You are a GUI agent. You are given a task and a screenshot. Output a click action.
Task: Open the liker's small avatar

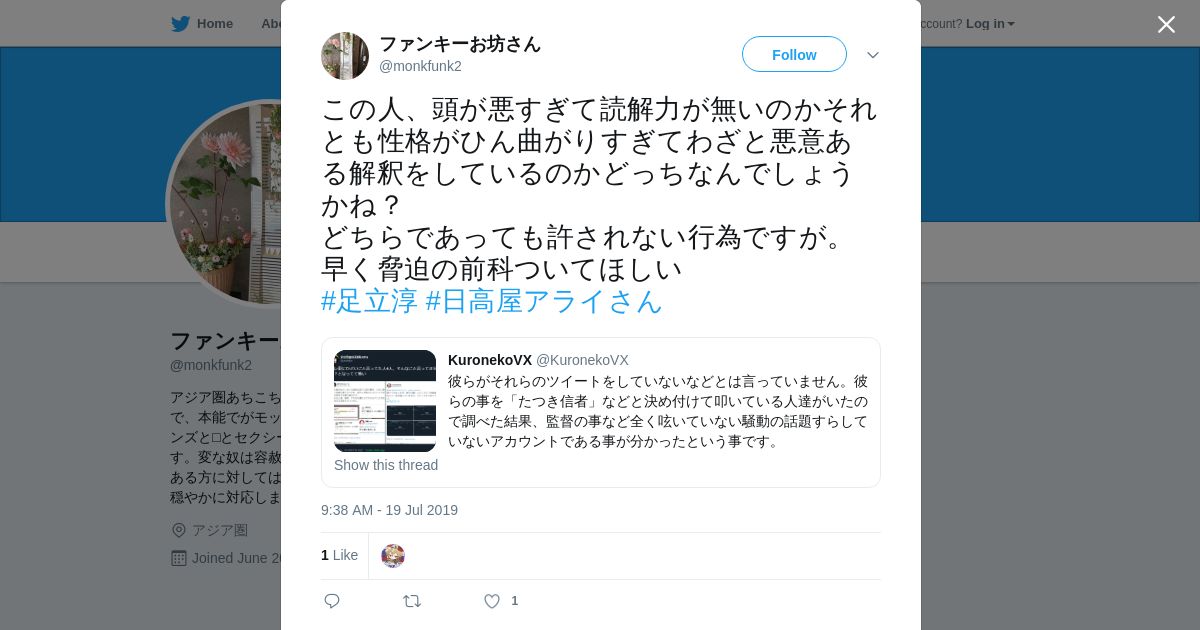coord(393,556)
